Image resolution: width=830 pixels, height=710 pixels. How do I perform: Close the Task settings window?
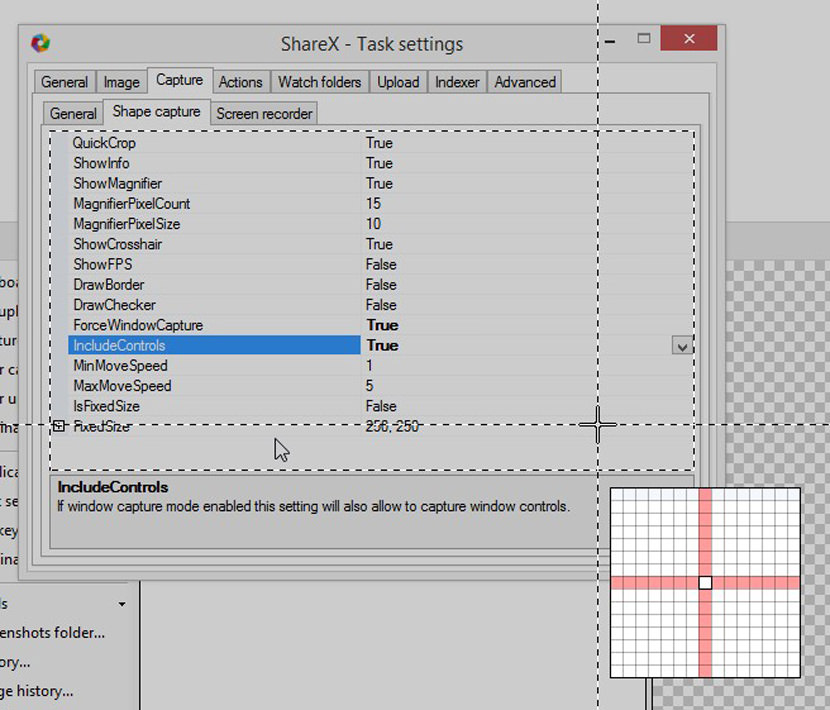coord(688,39)
